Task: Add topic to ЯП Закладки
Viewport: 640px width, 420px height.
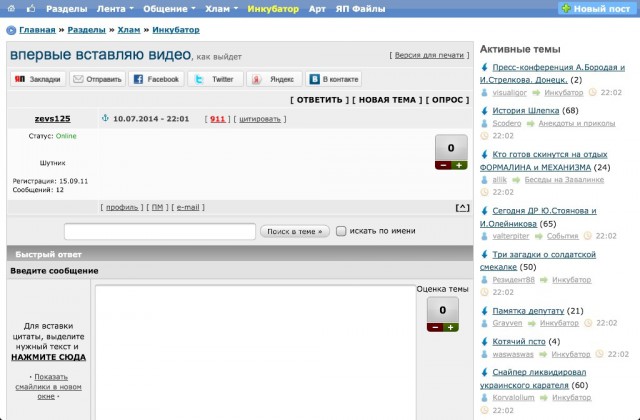Action: pyautogui.click(x=38, y=79)
